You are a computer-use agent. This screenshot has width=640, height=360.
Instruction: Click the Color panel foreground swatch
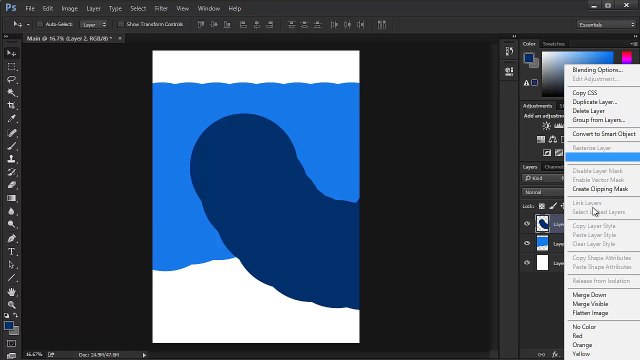[529, 58]
